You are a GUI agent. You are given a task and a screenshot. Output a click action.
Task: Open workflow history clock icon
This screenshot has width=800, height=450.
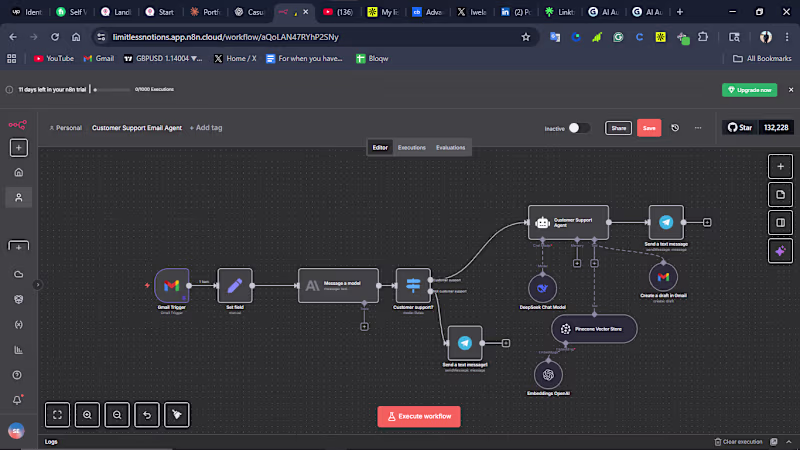tap(675, 128)
